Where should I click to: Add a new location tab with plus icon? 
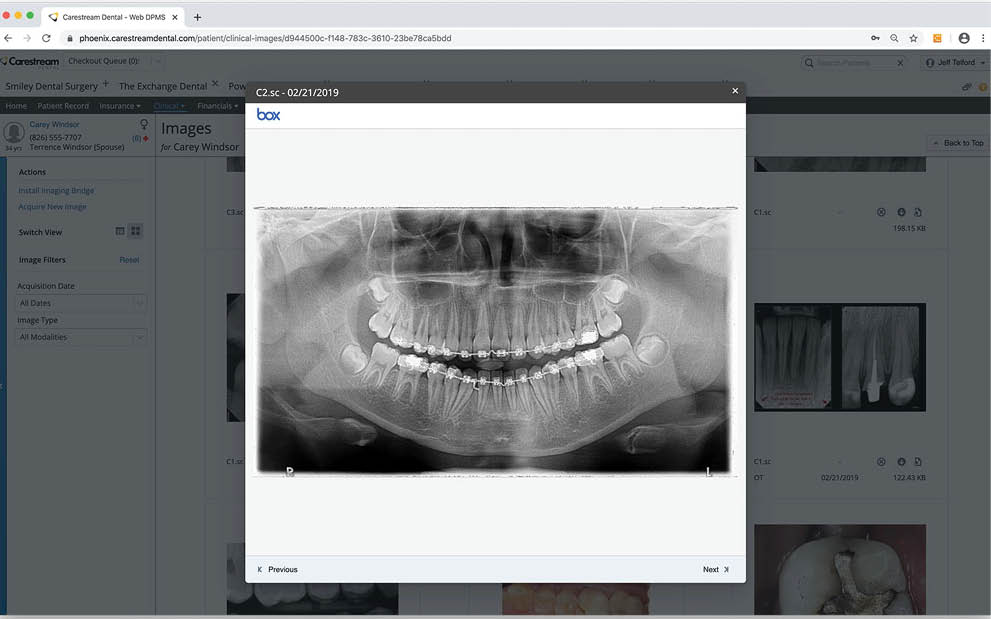tap(106, 85)
